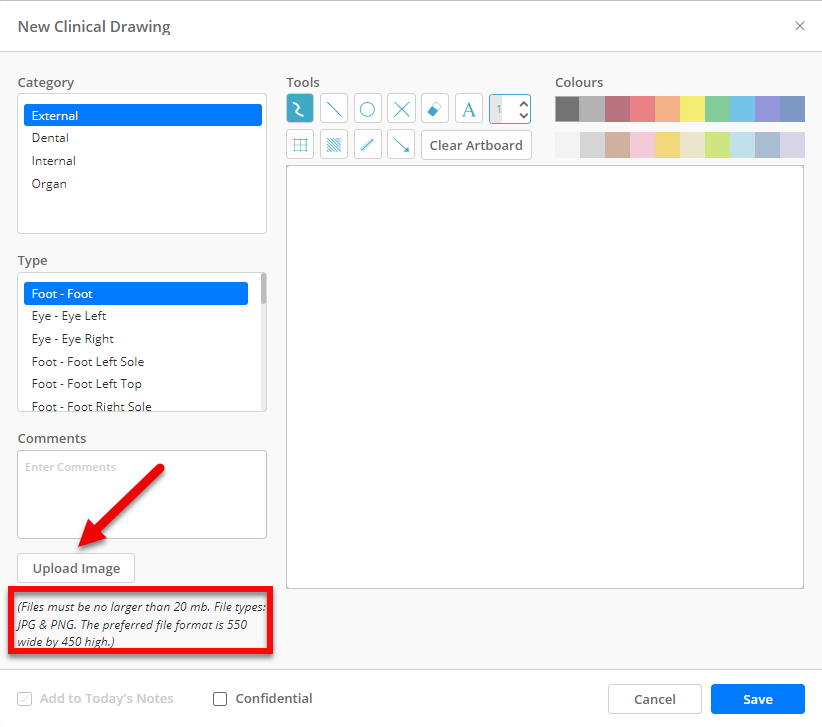Image resolution: width=822 pixels, height=727 pixels.
Task: Pick the slate blue top-row colour swatch
Action: point(793,109)
